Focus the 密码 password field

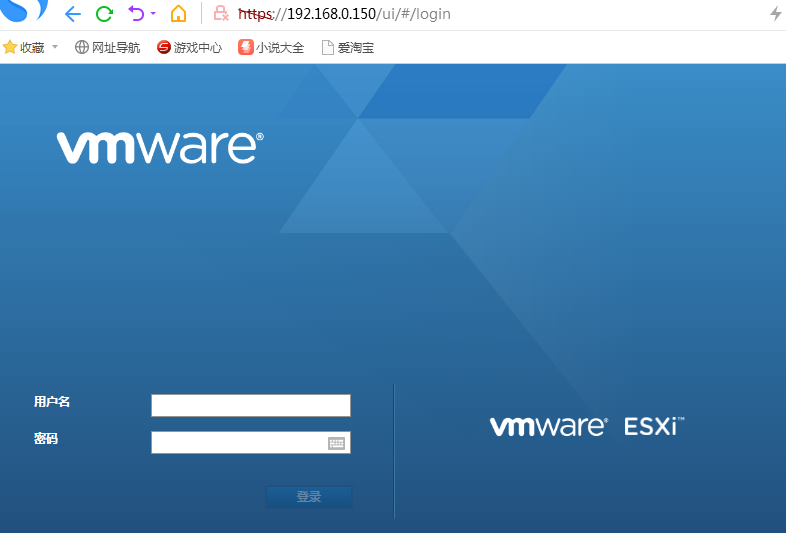(251, 442)
